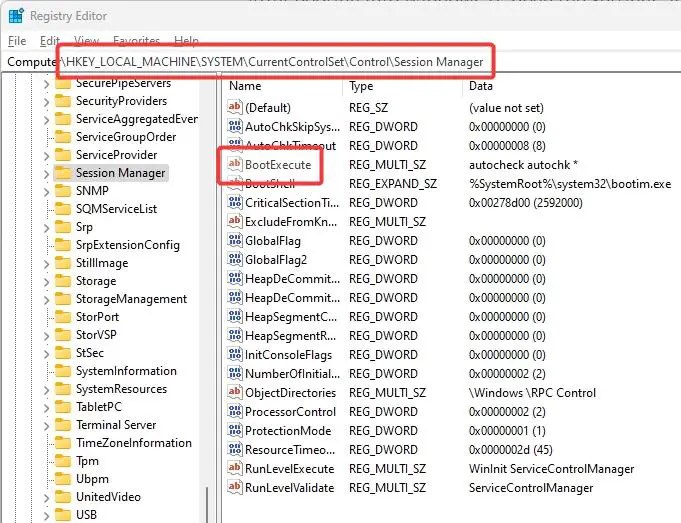The width and height of the screenshot is (681, 523).
Task: Select the SecurityProviders folder icon
Action: point(63,101)
